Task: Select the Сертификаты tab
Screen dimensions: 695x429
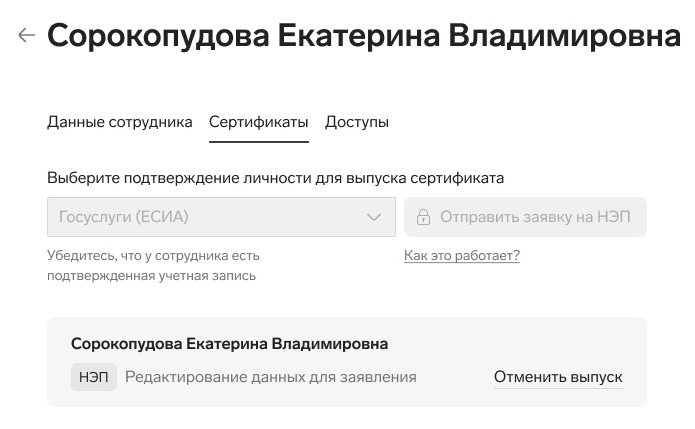Action: (x=258, y=122)
